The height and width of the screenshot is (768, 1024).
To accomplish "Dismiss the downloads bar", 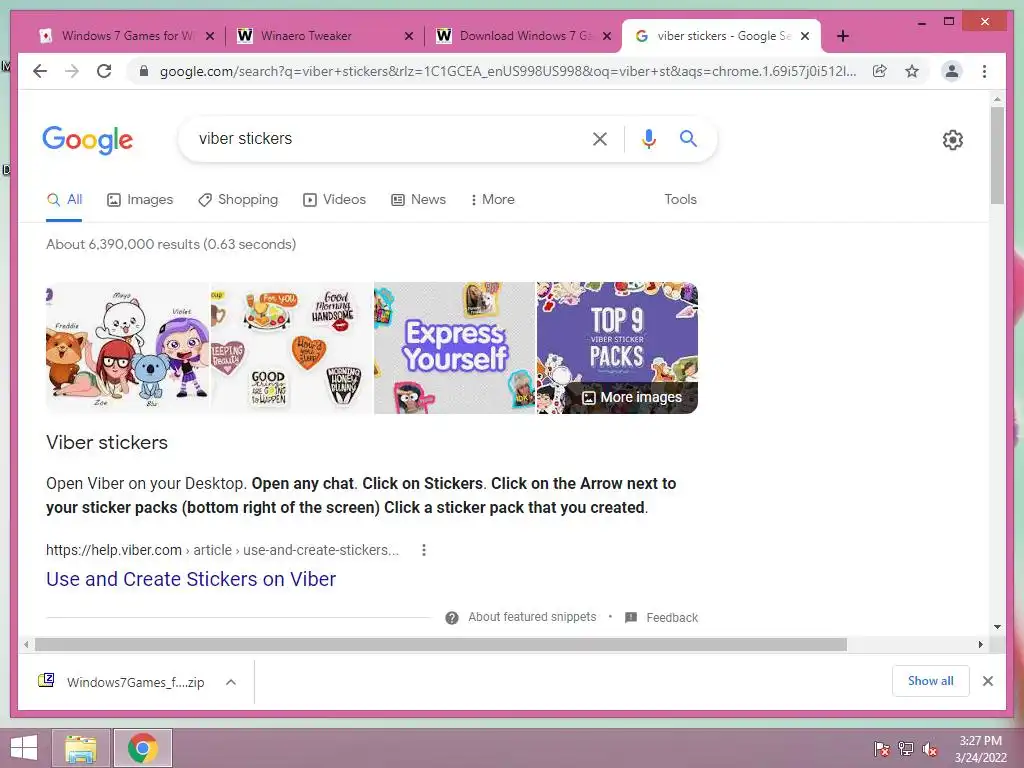I will point(987,681).
